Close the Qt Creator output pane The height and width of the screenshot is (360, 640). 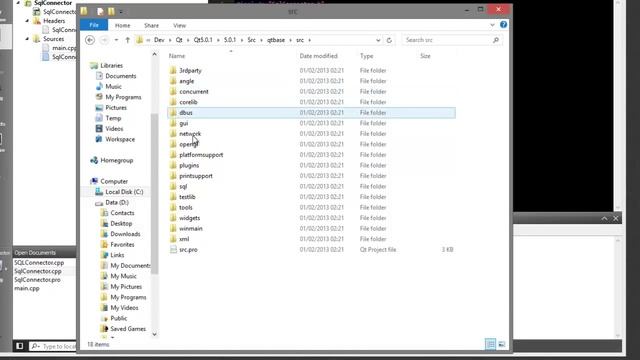(x=616, y=219)
